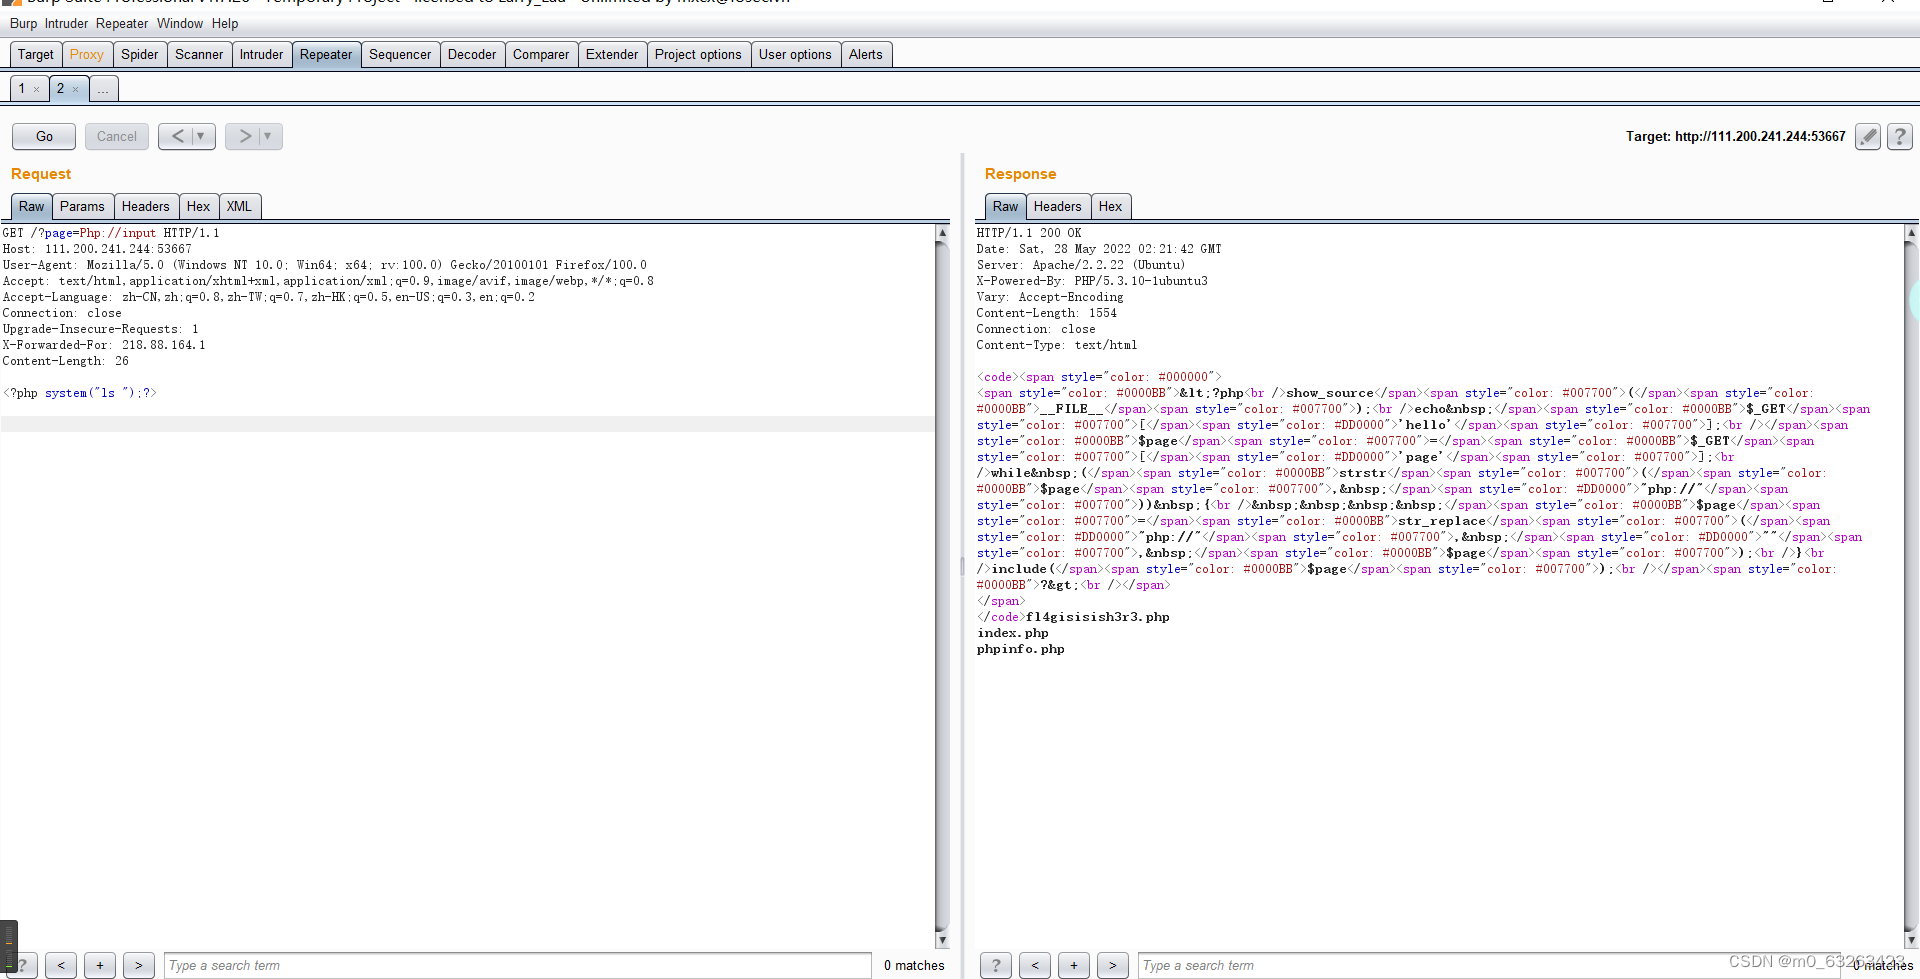Screen dimensions: 1920x979
Task: Select Repeater tab number 1
Action: click(22, 89)
